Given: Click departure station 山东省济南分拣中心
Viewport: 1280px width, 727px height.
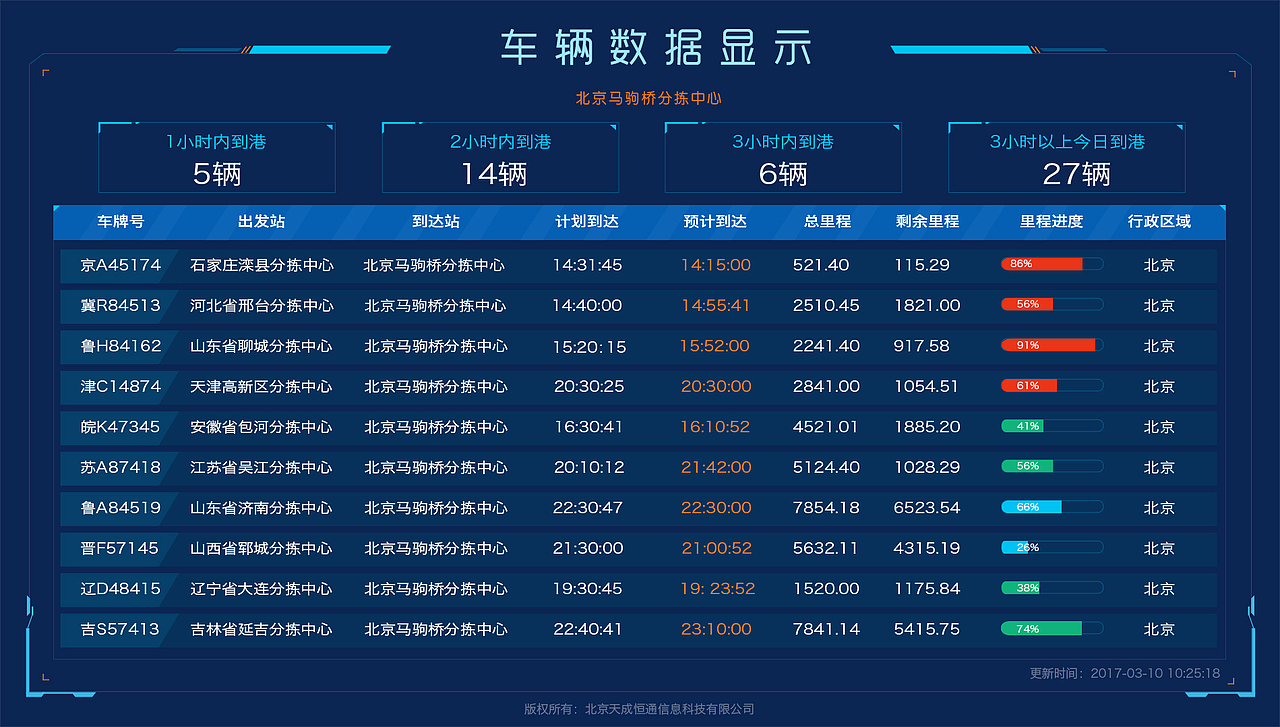Looking at the screenshot, I should click(262, 508).
